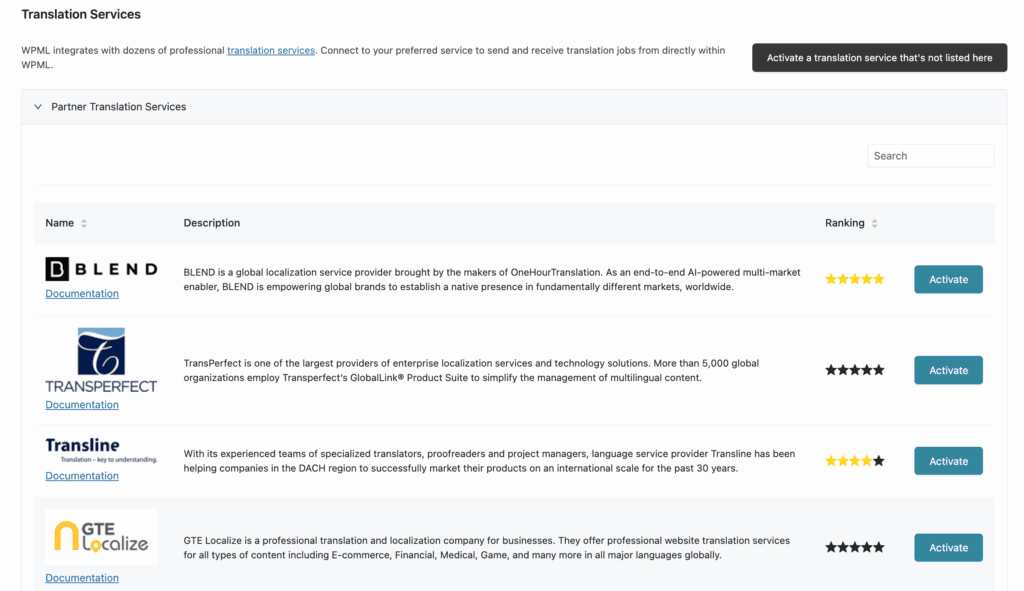Activate the GTE Localize service
The width and height of the screenshot is (1024, 591).
tap(948, 547)
